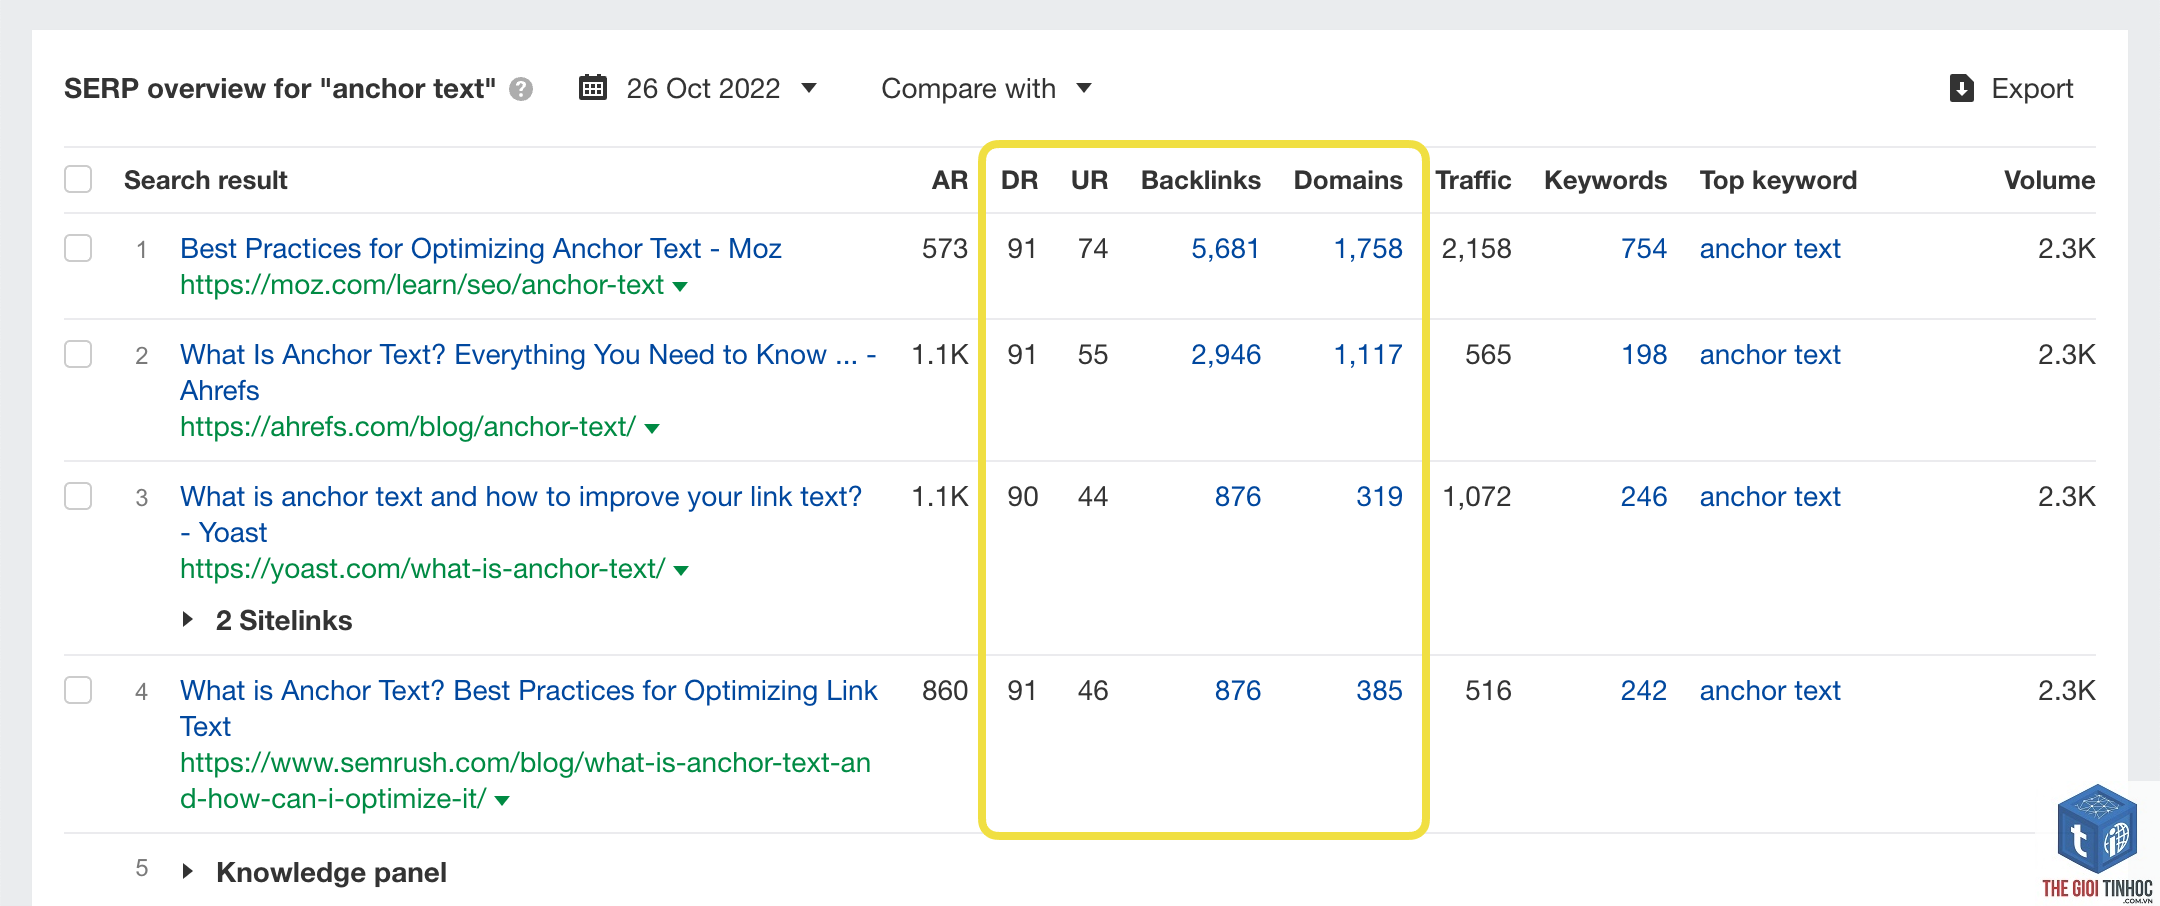Click the Export button
2160x906 pixels.
2012,88
